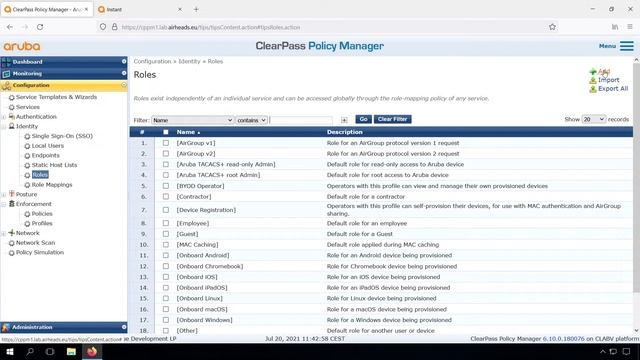Open the filter Name field dropdown
The width and height of the screenshot is (640, 360).
193,120
